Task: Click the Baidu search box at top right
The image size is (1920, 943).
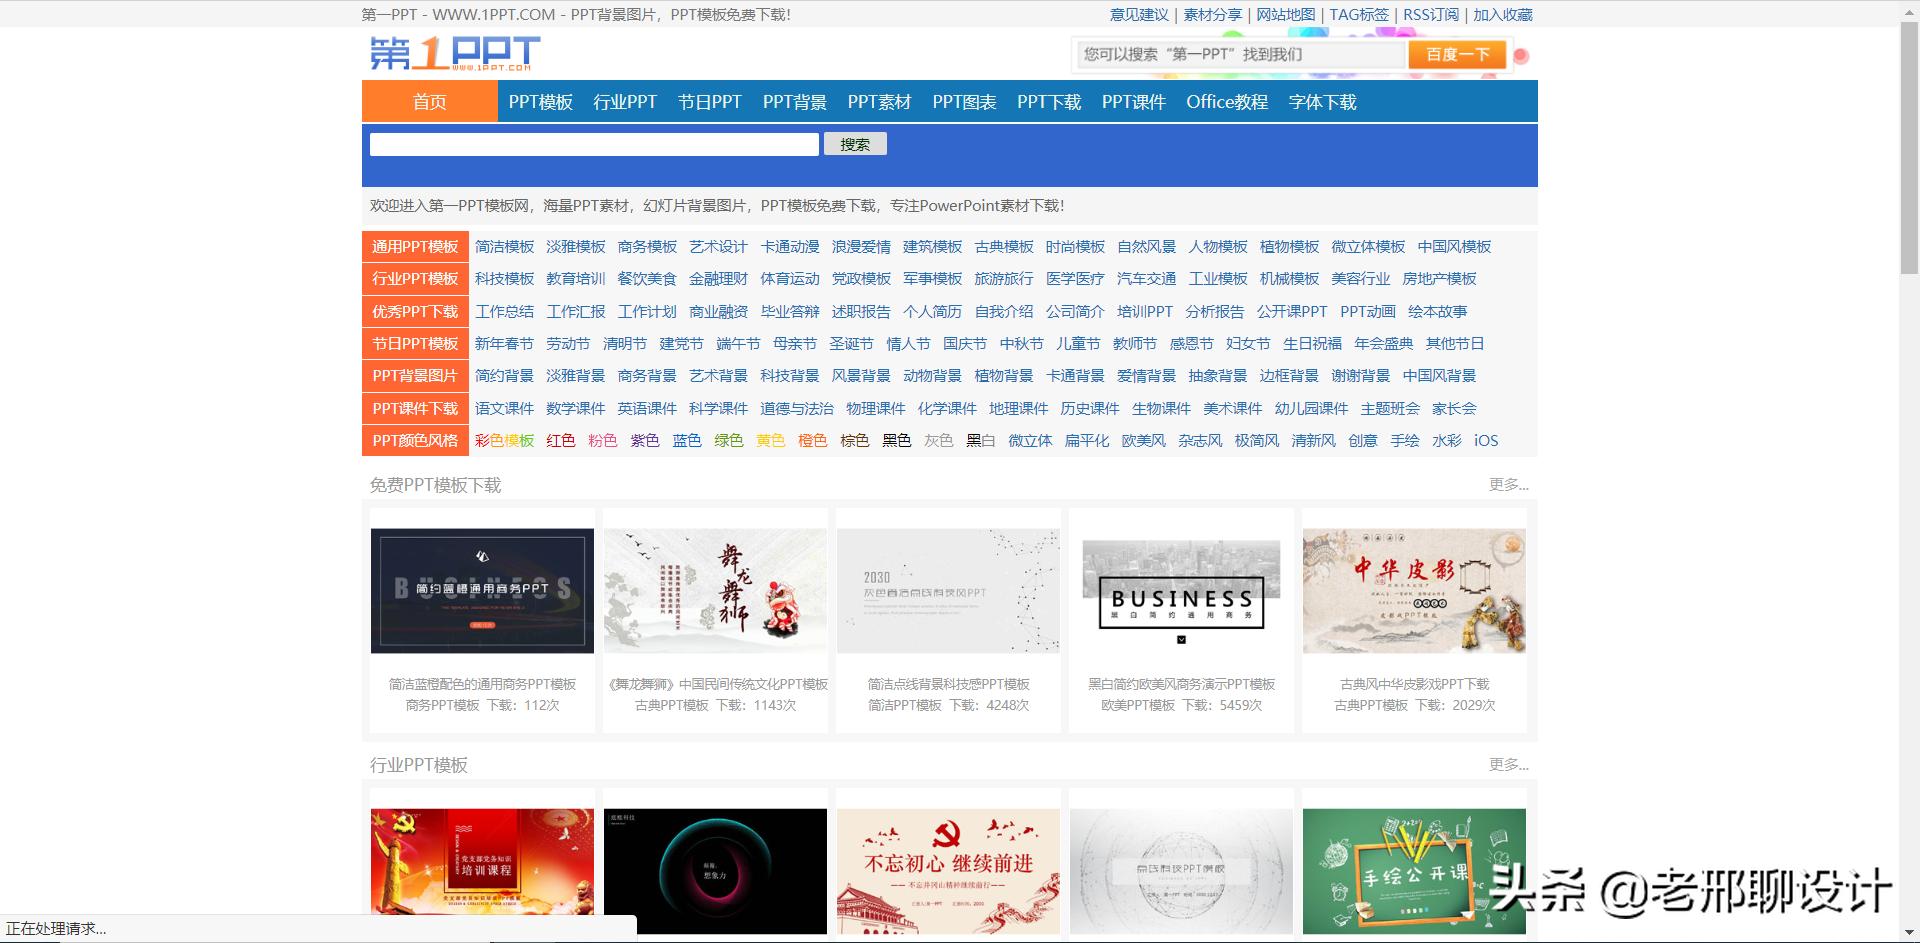Action: tap(1240, 55)
